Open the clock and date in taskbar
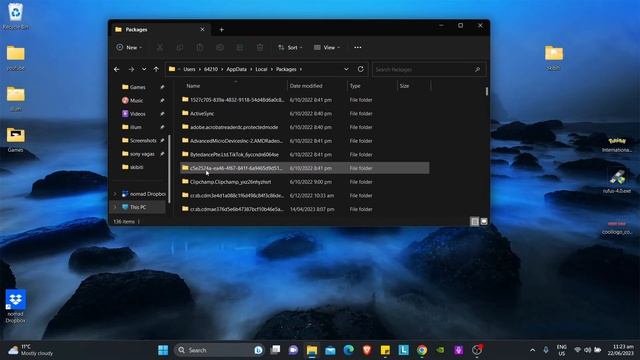The image size is (640, 360). click(620, 350)
